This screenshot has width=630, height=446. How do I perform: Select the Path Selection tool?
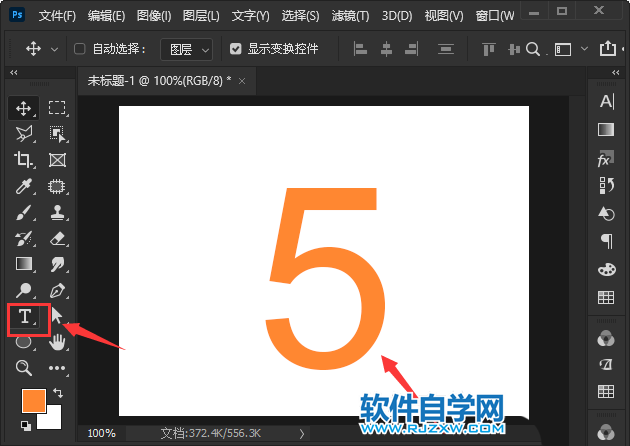[x=57, y=316]
